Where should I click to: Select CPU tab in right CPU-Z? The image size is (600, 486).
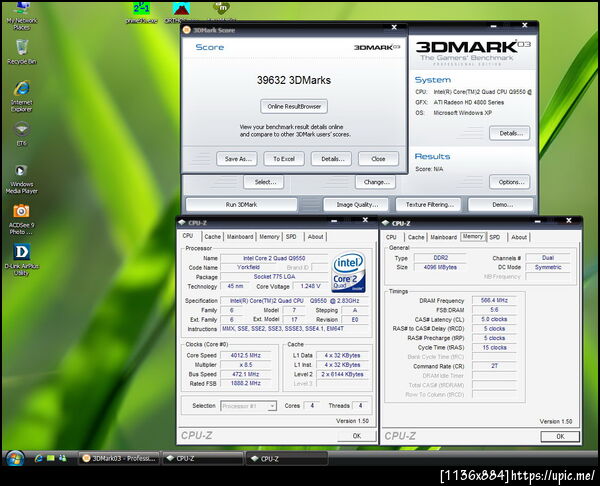click(391, 237)
